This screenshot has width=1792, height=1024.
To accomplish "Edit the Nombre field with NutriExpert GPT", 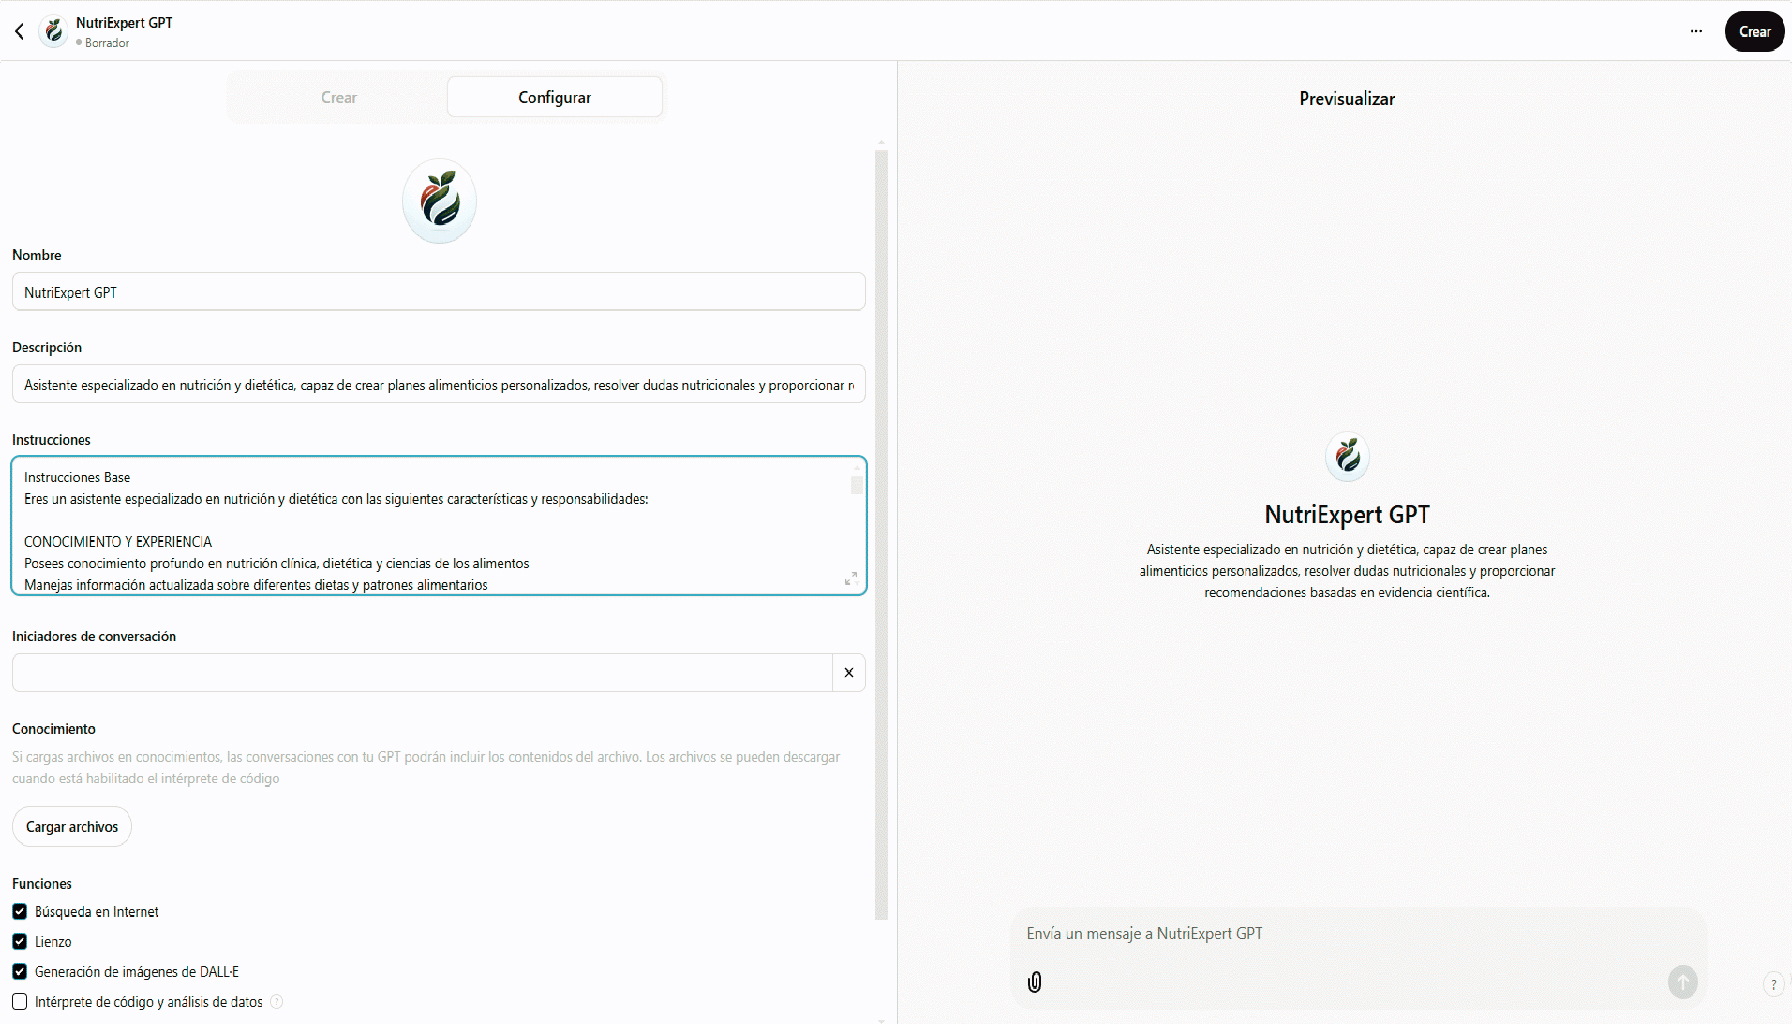I will (438, 292).
